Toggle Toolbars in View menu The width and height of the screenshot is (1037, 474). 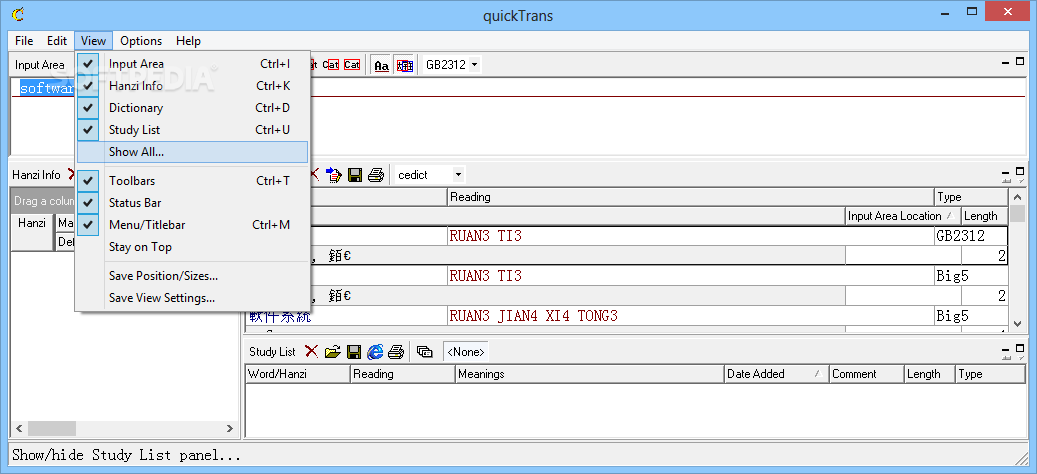192,180
